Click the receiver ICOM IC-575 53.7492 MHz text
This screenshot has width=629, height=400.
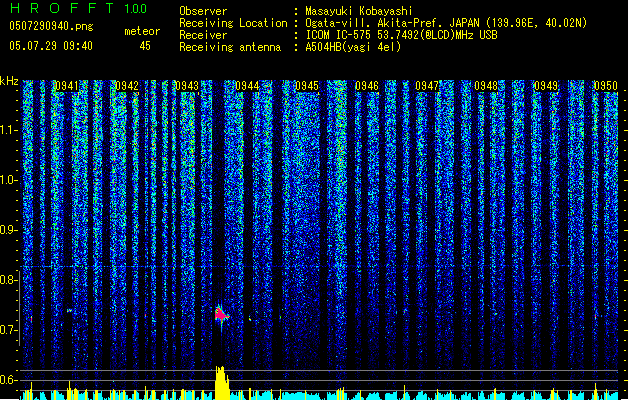pyautogui.click(x=401, y=35)
